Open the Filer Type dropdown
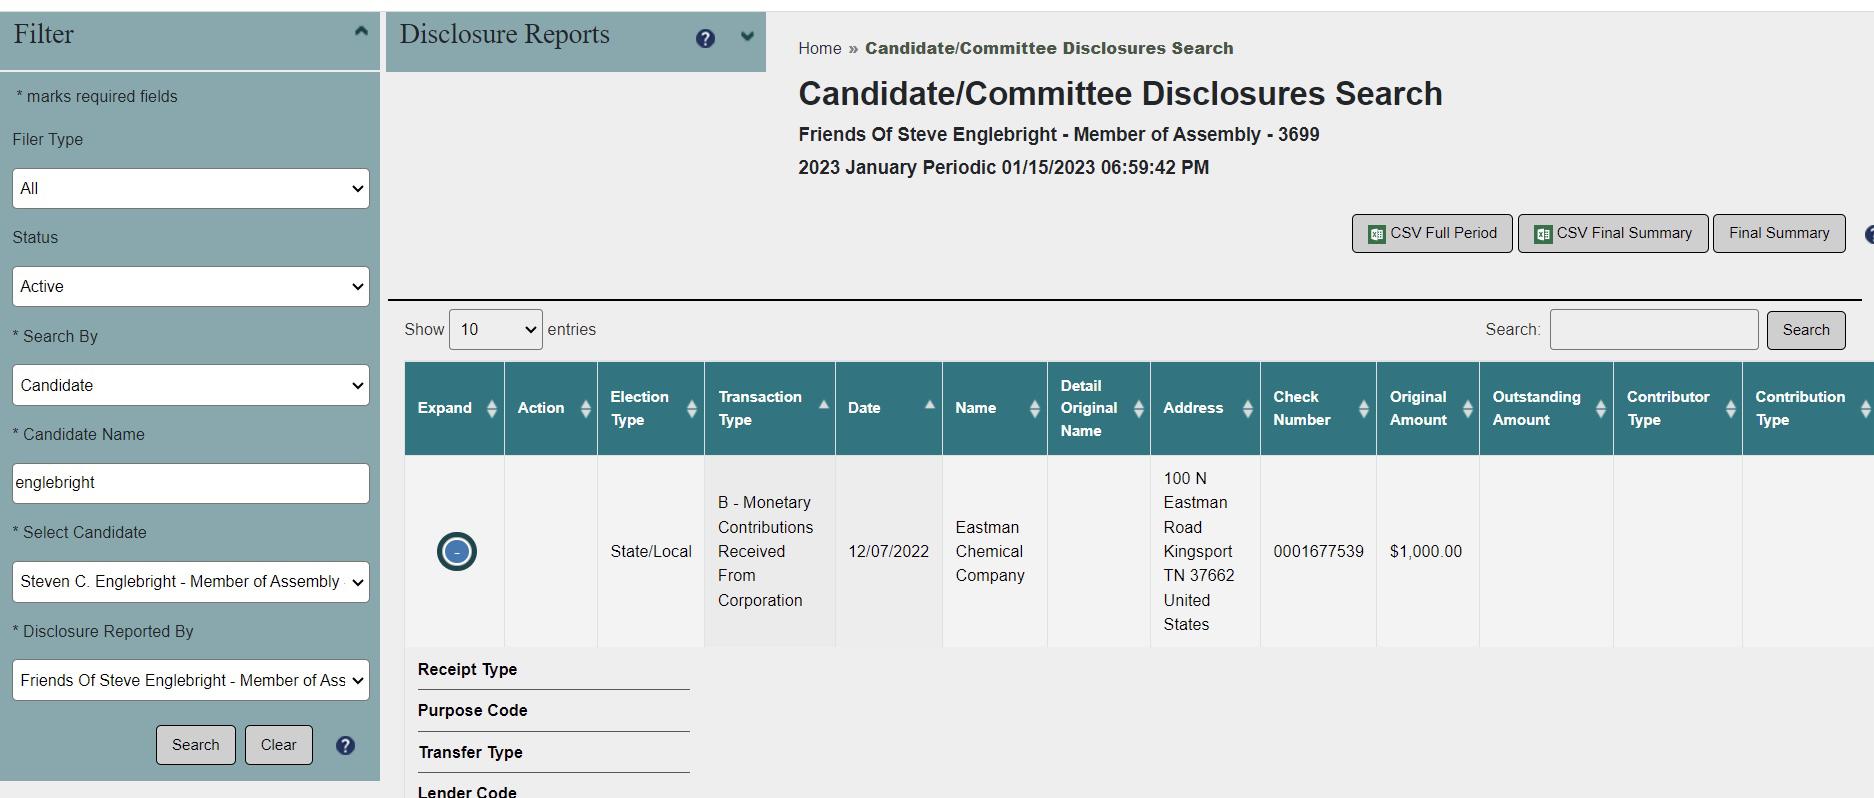The height and width of the screenshot is (798, 1874). (190, 189)
